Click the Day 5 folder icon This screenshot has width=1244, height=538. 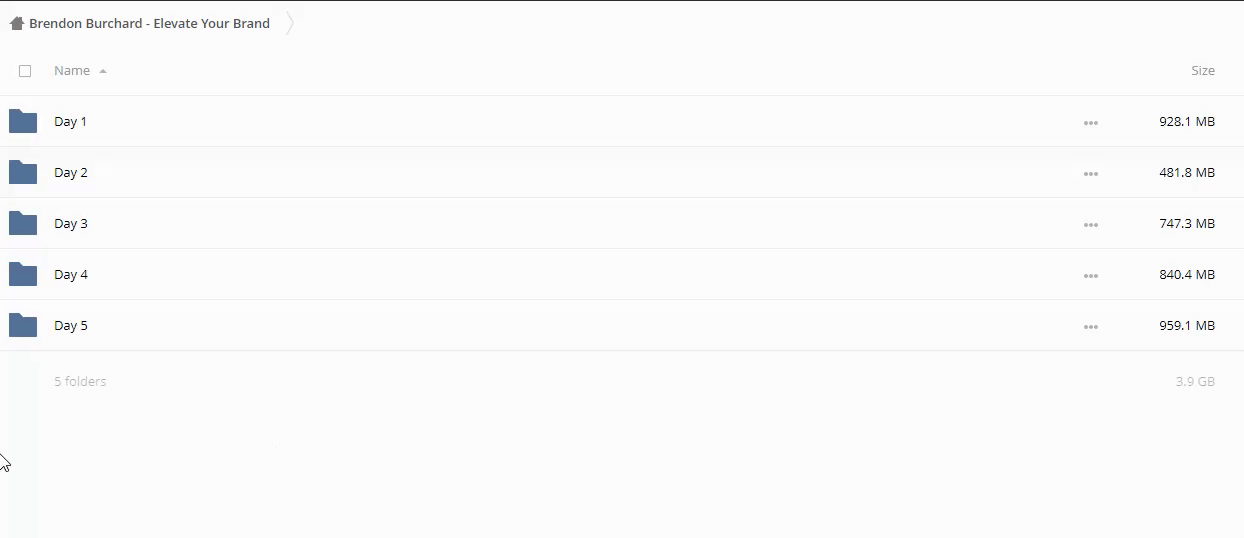[23, 325]
